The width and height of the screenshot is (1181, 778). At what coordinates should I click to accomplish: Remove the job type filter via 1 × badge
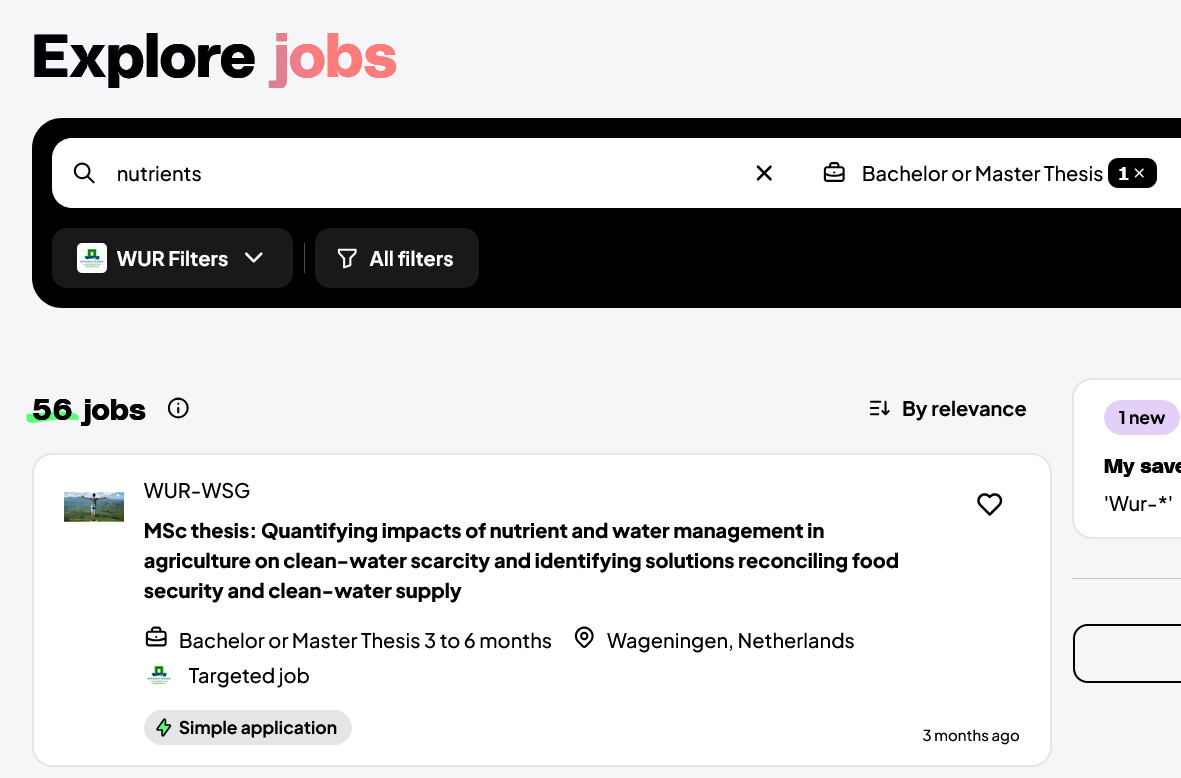point(1132,173)
